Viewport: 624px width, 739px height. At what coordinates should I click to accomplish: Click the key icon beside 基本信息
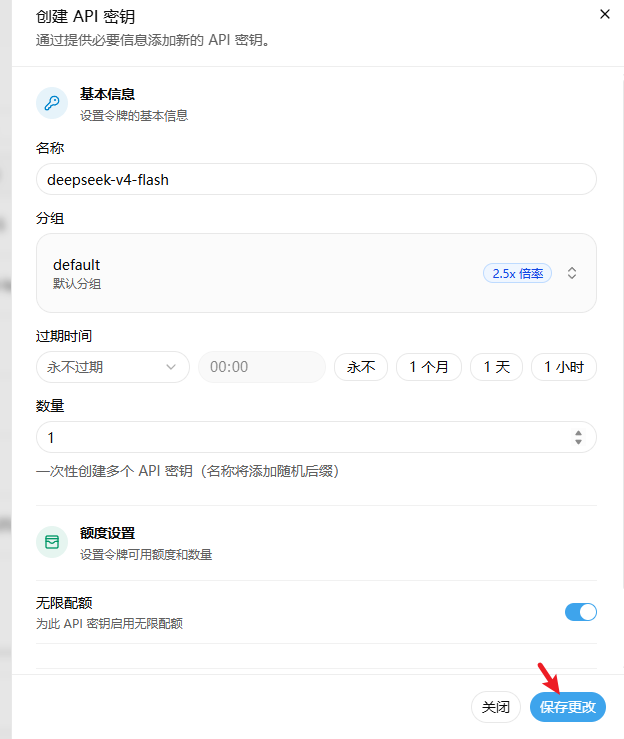[52, 103]
